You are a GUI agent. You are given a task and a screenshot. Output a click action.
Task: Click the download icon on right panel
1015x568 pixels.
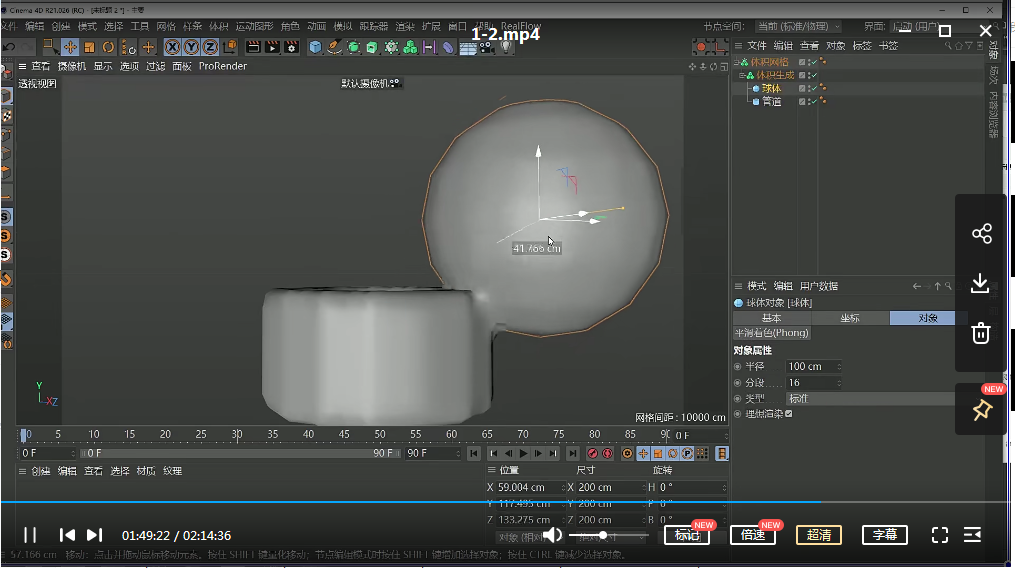pyautogui.click(x=981, y=284)
